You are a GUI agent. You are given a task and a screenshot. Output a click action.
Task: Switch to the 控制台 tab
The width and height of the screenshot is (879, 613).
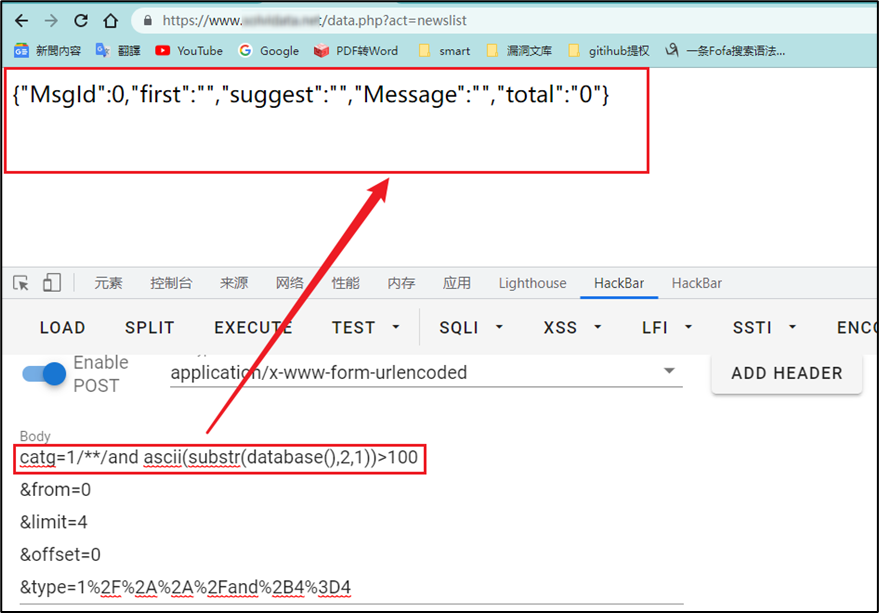(x=171, y=283)
